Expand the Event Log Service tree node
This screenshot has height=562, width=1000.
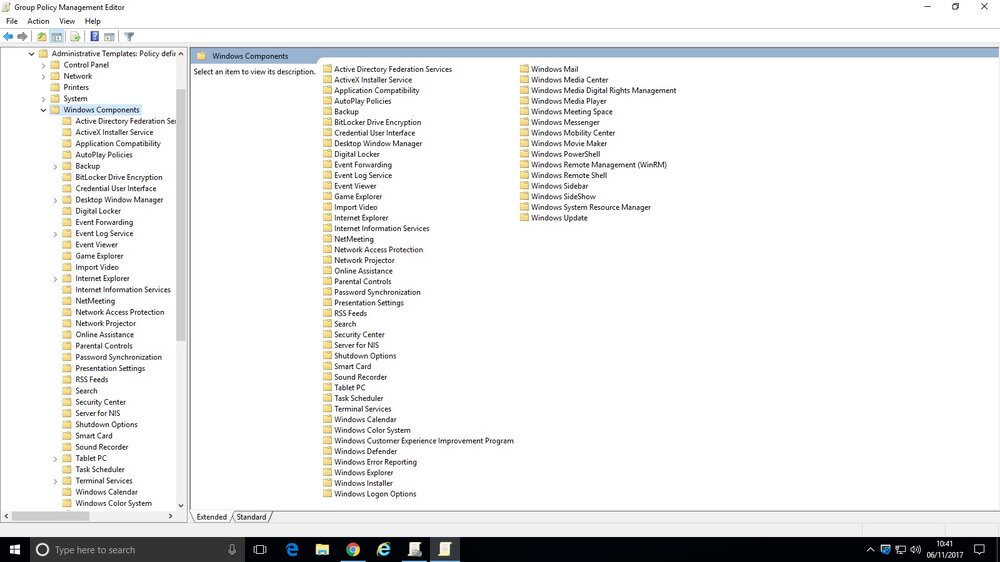click(55, 234)
